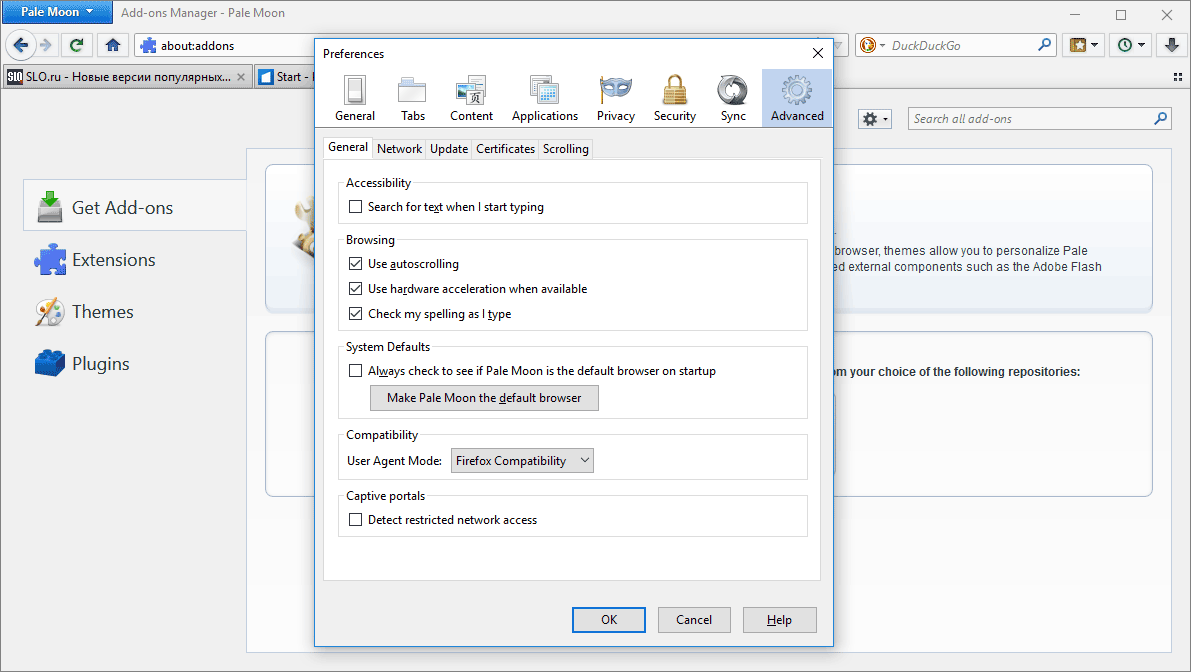Viewport: 1191px width, 672px height.
Task: Enable Detect restricted network access
Action: [355, 520]
